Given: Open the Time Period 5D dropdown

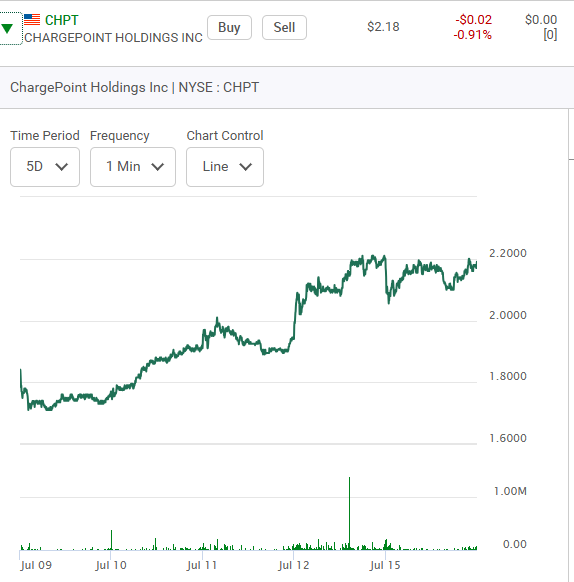Looking at the screenshot, I should tap(45, 167).
